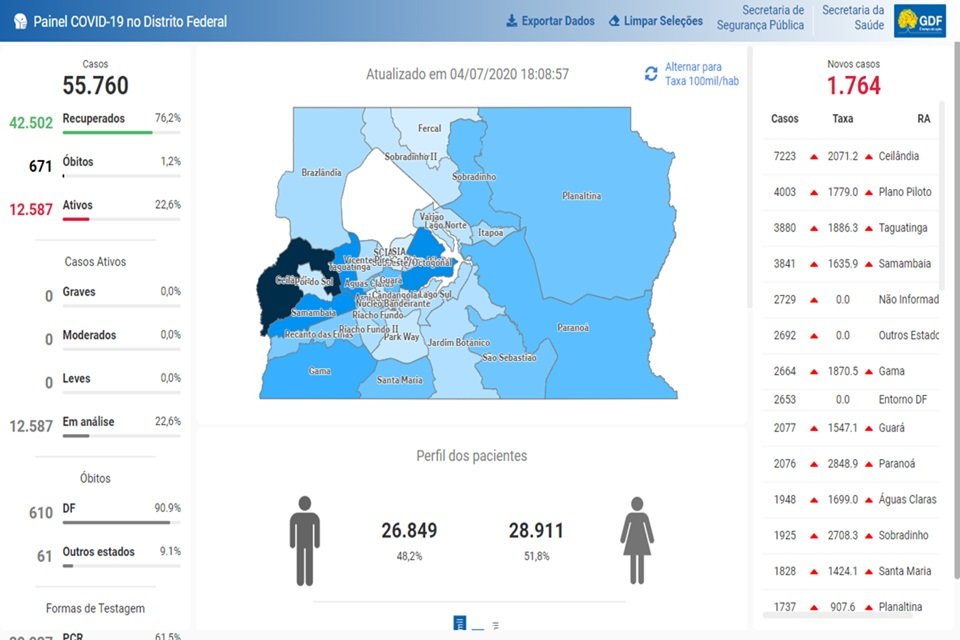Click the COVID panel head icon
This screenshot has height=640, width=960.
20,21
